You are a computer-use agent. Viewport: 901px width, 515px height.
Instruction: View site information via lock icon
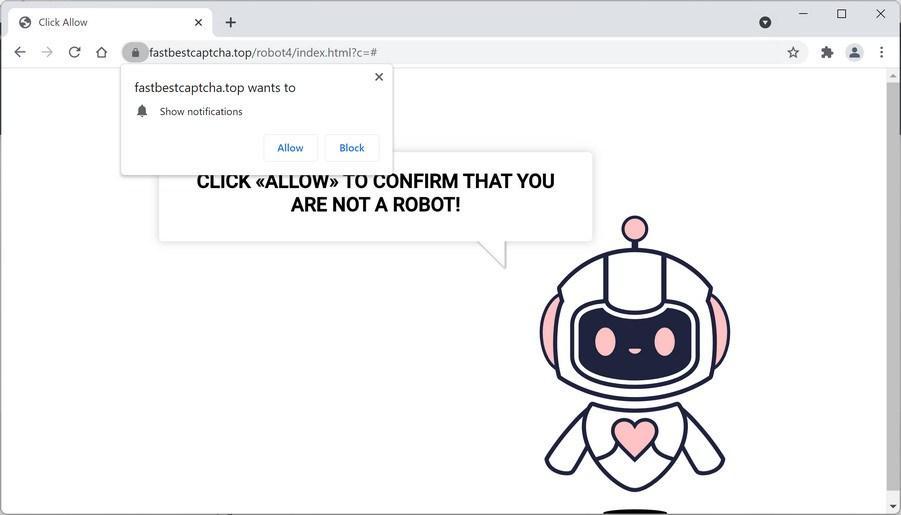[x=135, y=52]
